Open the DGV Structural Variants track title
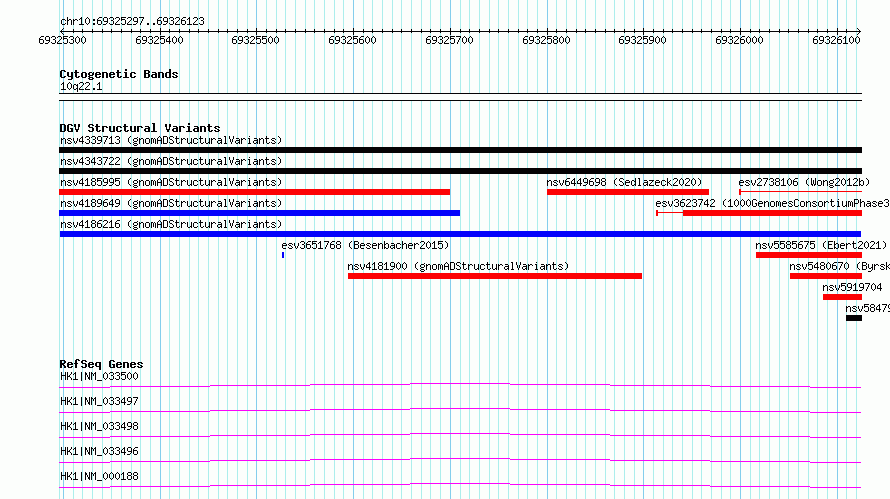 pos(140,128)
